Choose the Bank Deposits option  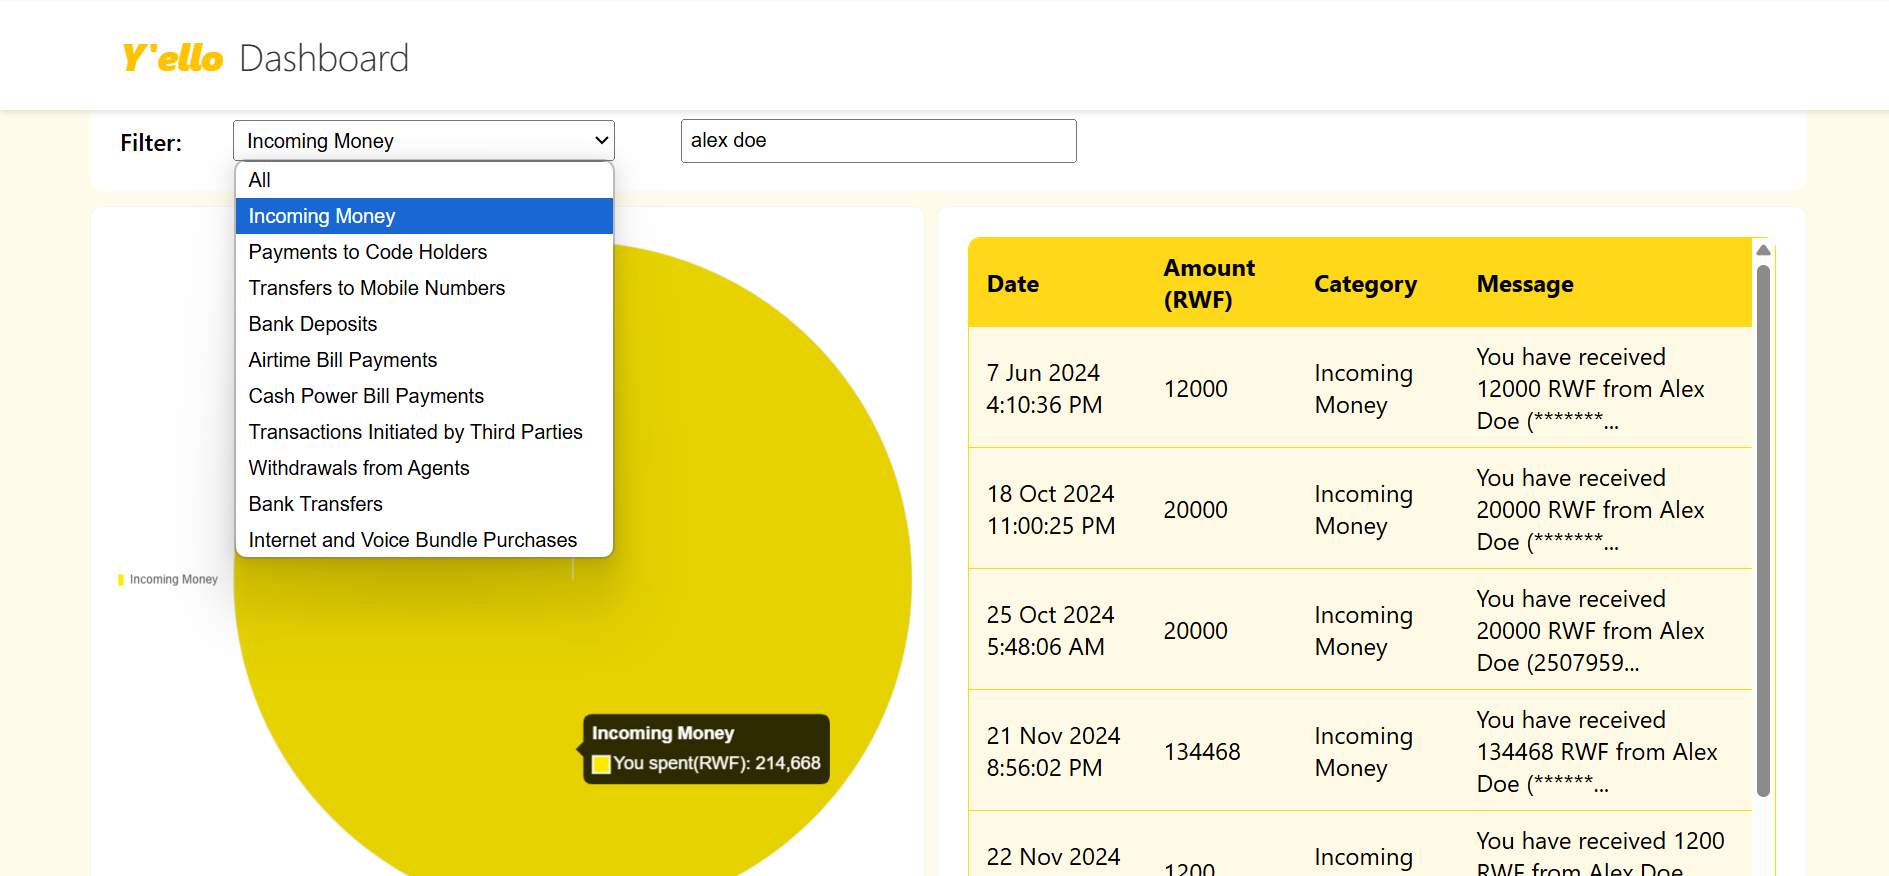[313, 324]
